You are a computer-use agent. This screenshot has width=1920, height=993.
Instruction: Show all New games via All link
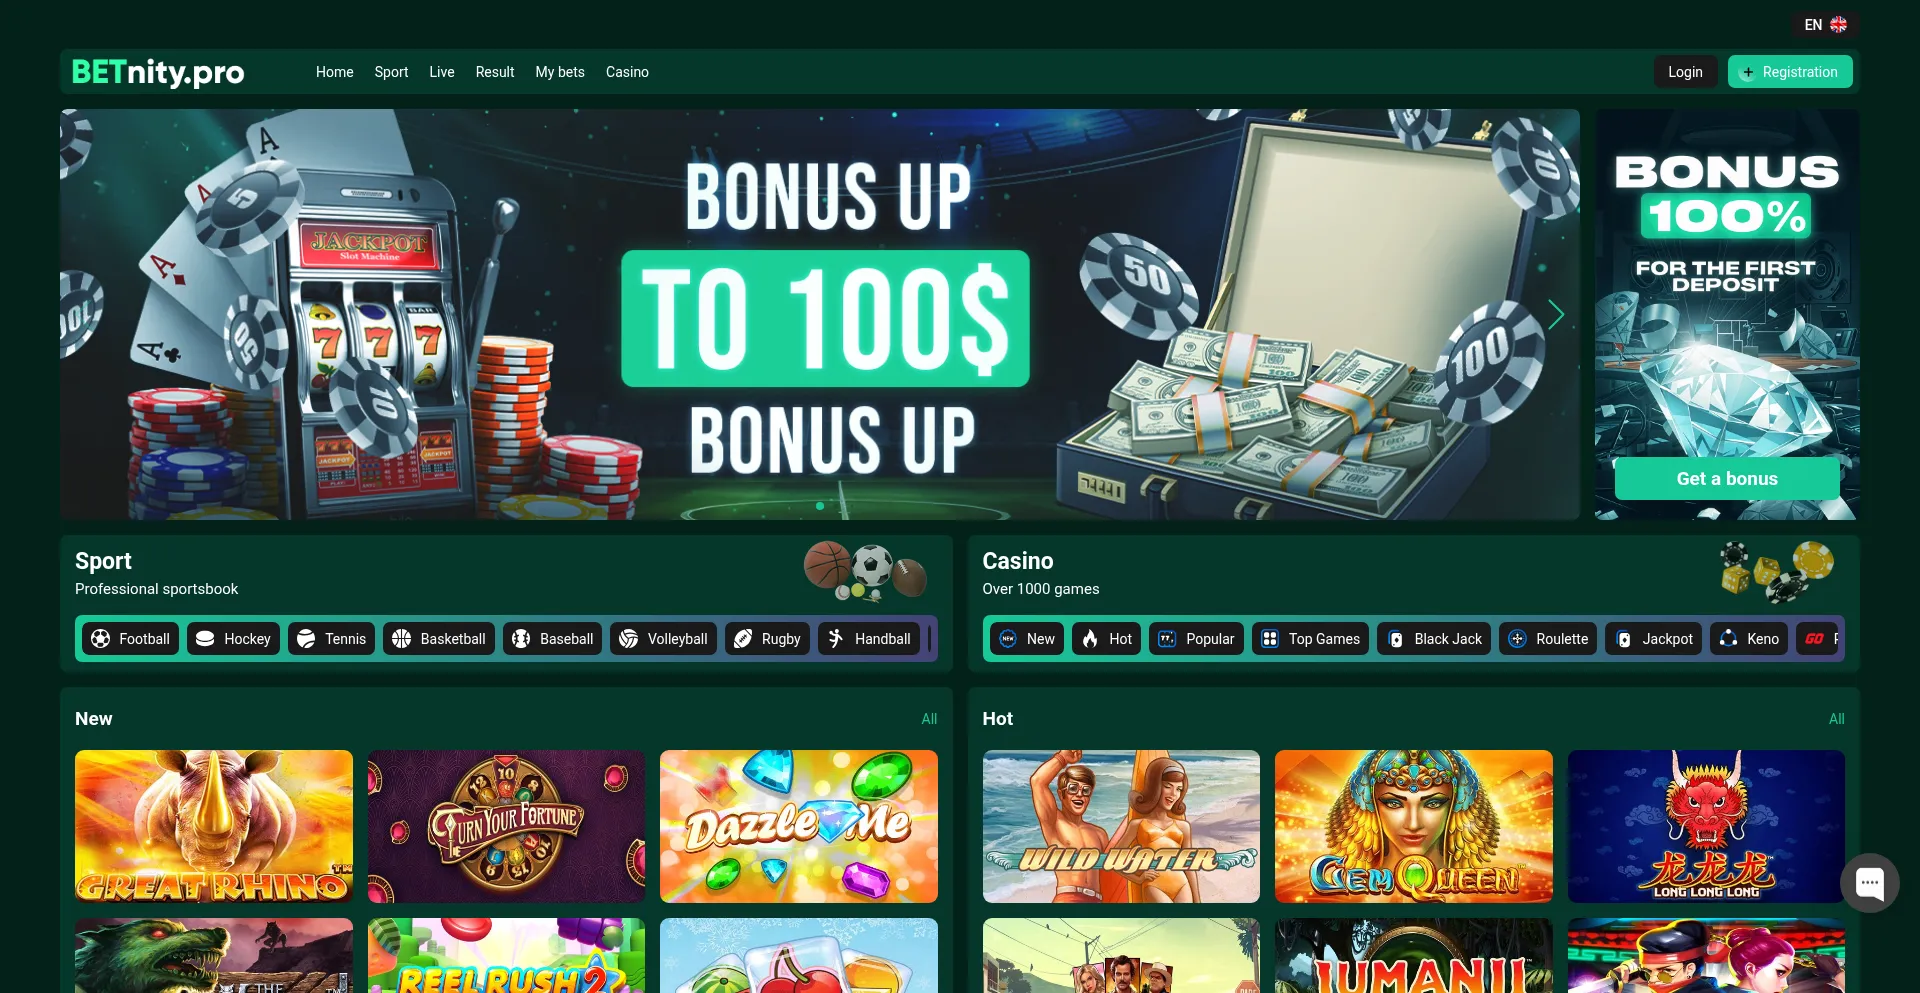coord(929,719)
